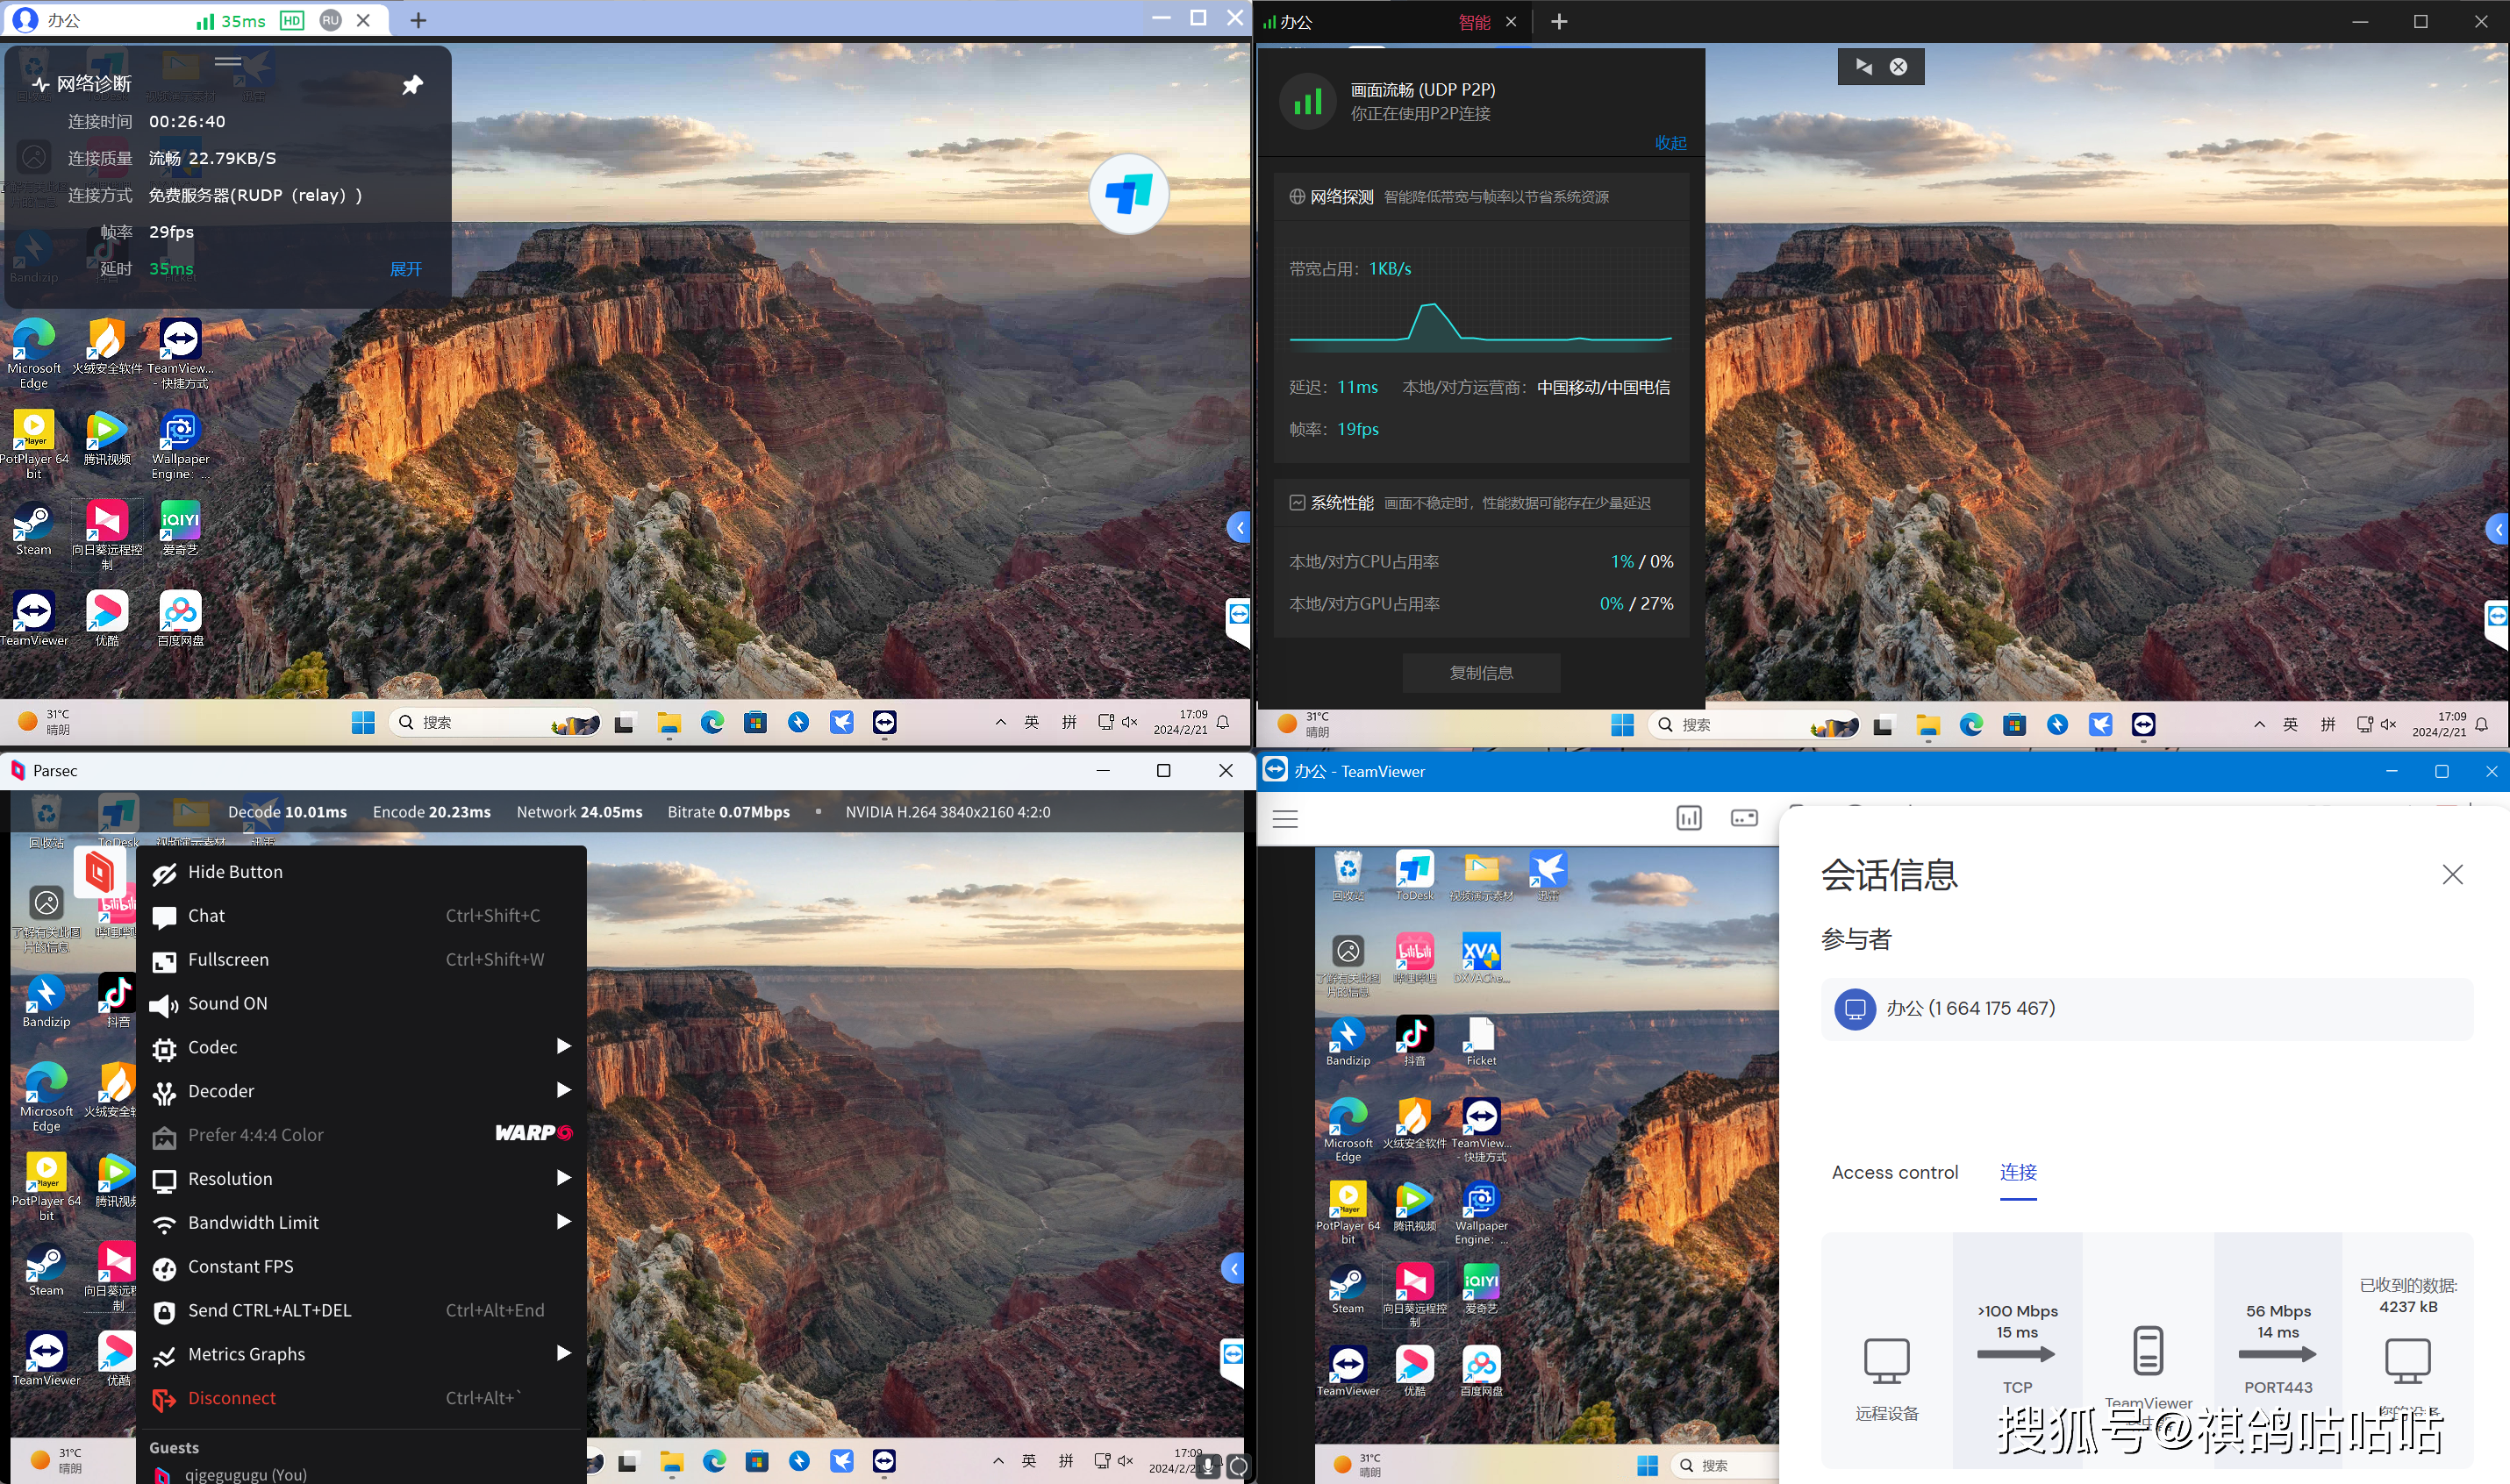The width and height of the screenshot is (2510, 1484).
Task: Open TeamViewer session statistics chart icon
Action: 1688,818
